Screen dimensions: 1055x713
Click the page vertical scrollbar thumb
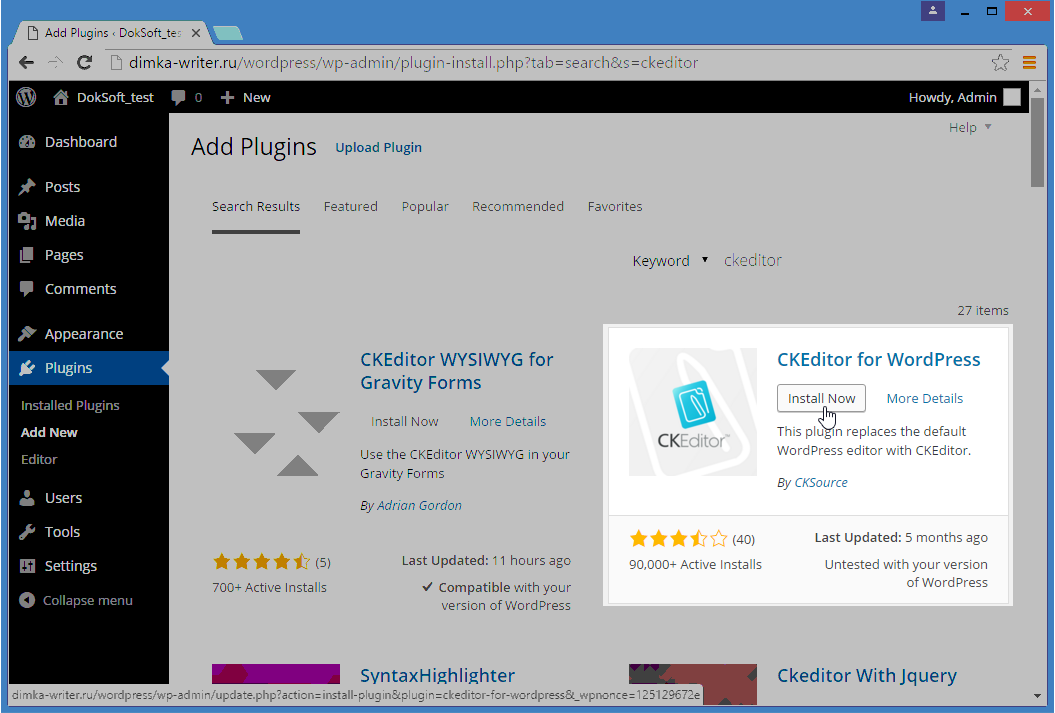[x=1037, y=143]
